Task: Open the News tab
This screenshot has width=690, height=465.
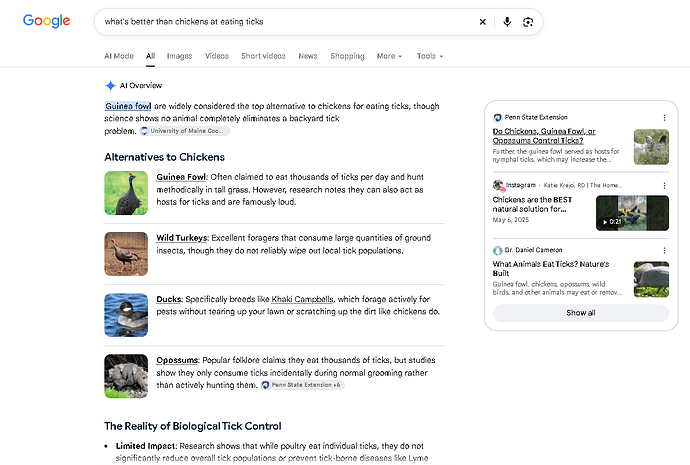Action: coord(308,56)
